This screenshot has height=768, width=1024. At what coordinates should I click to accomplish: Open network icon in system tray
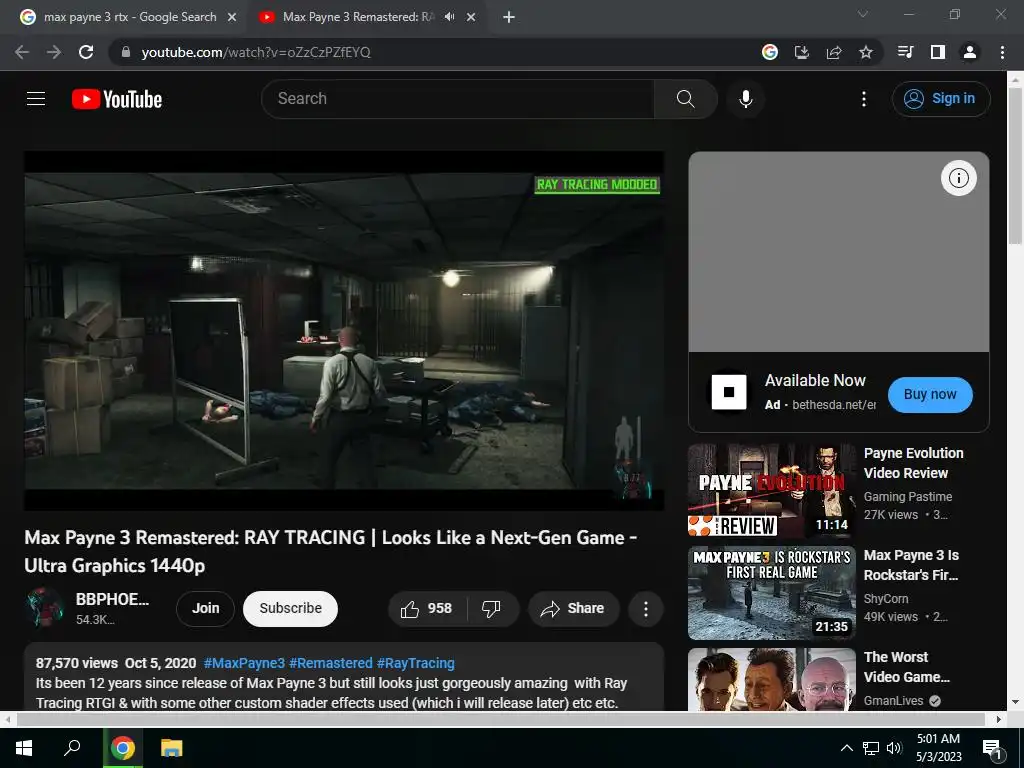(x=871, y=748)
